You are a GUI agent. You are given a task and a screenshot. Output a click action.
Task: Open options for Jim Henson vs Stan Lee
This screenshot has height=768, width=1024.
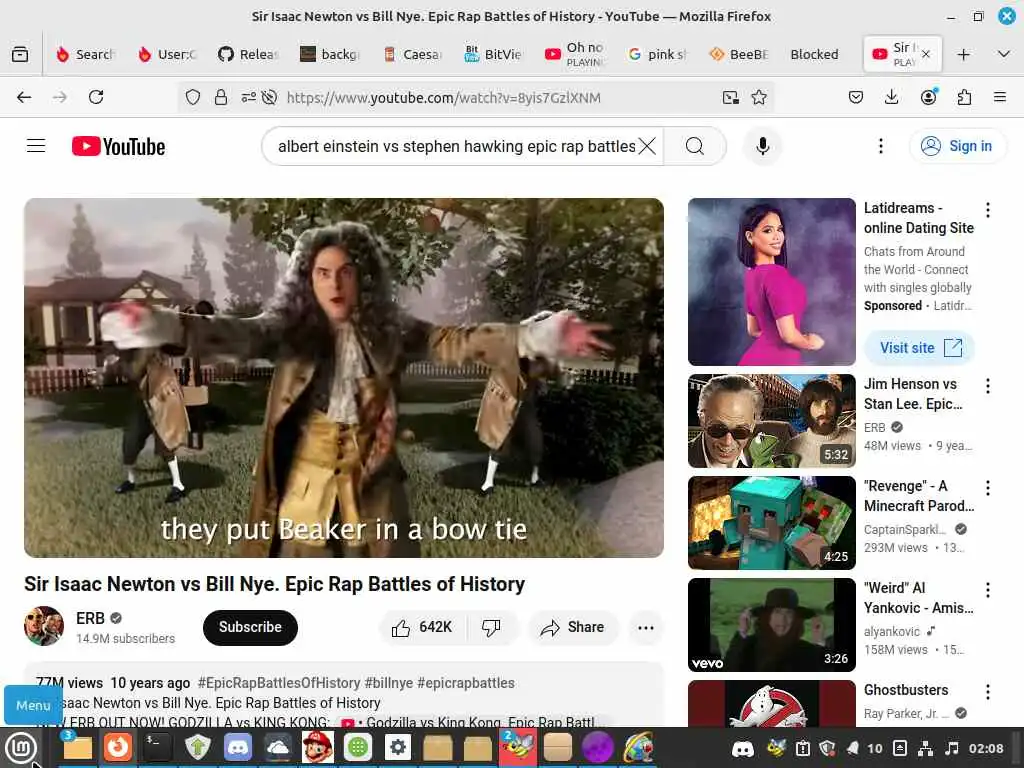pyautogui.click(x=987, y=386)
